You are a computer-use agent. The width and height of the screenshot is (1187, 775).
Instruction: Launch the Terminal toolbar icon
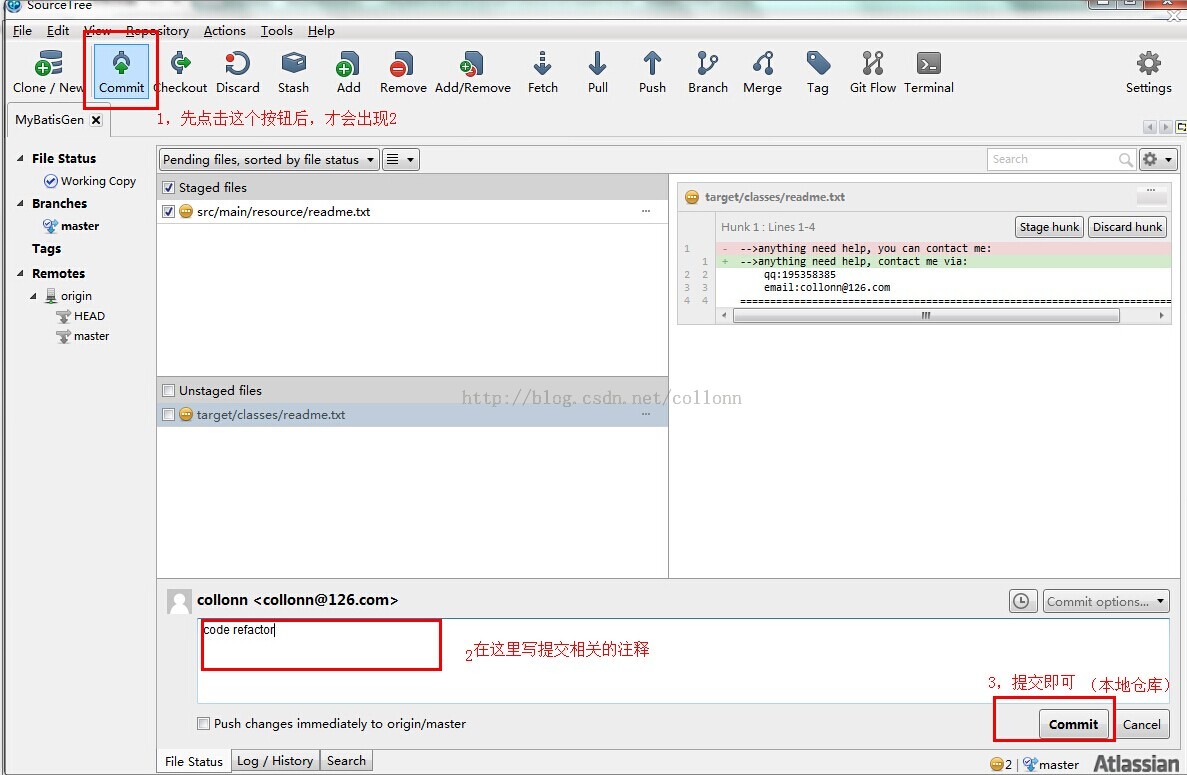coord(928,70)
